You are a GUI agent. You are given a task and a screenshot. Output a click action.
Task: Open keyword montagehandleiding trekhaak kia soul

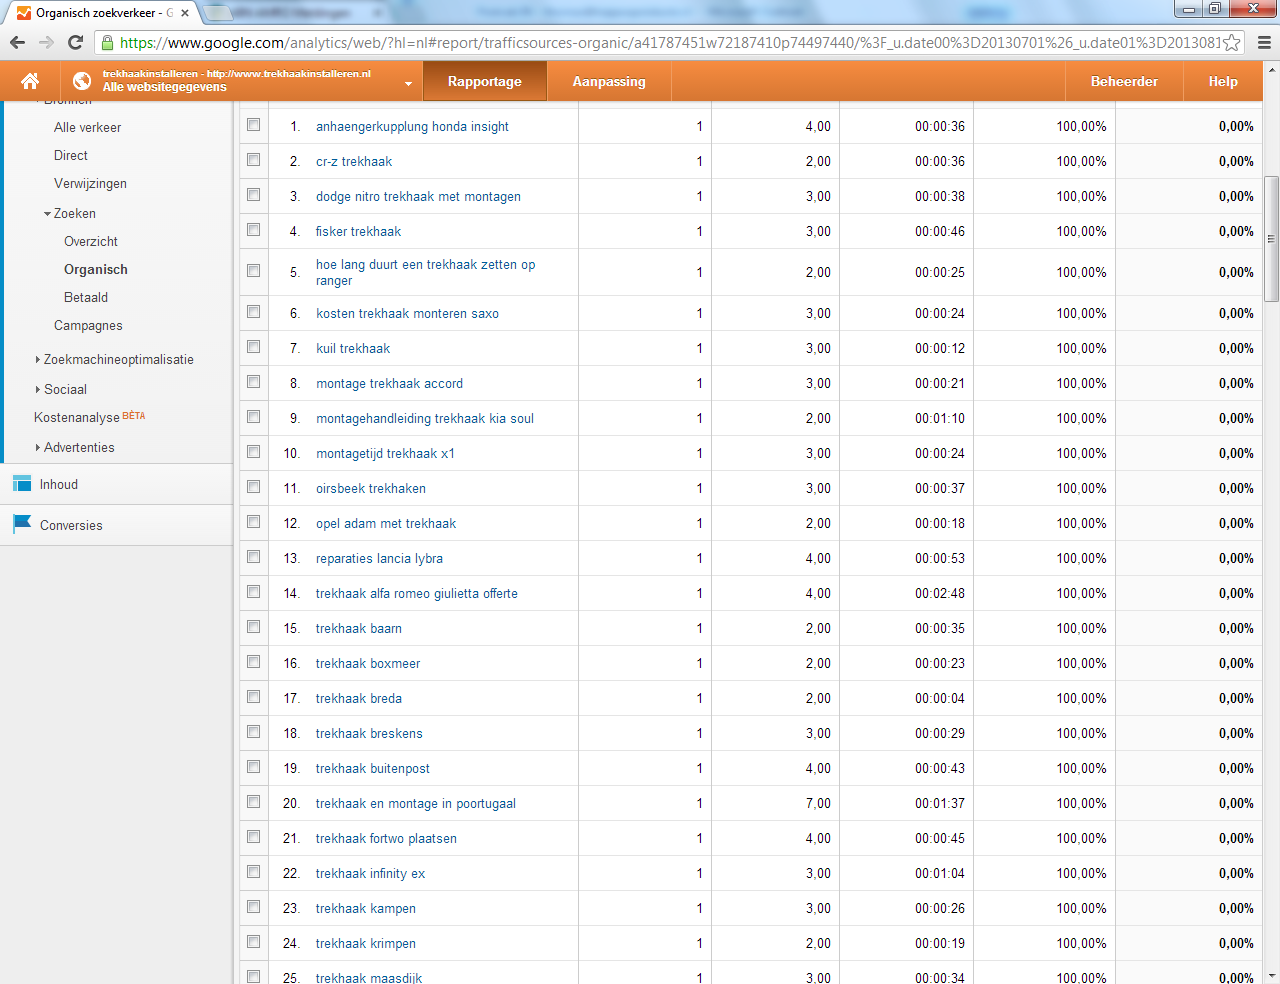point(425,419)
